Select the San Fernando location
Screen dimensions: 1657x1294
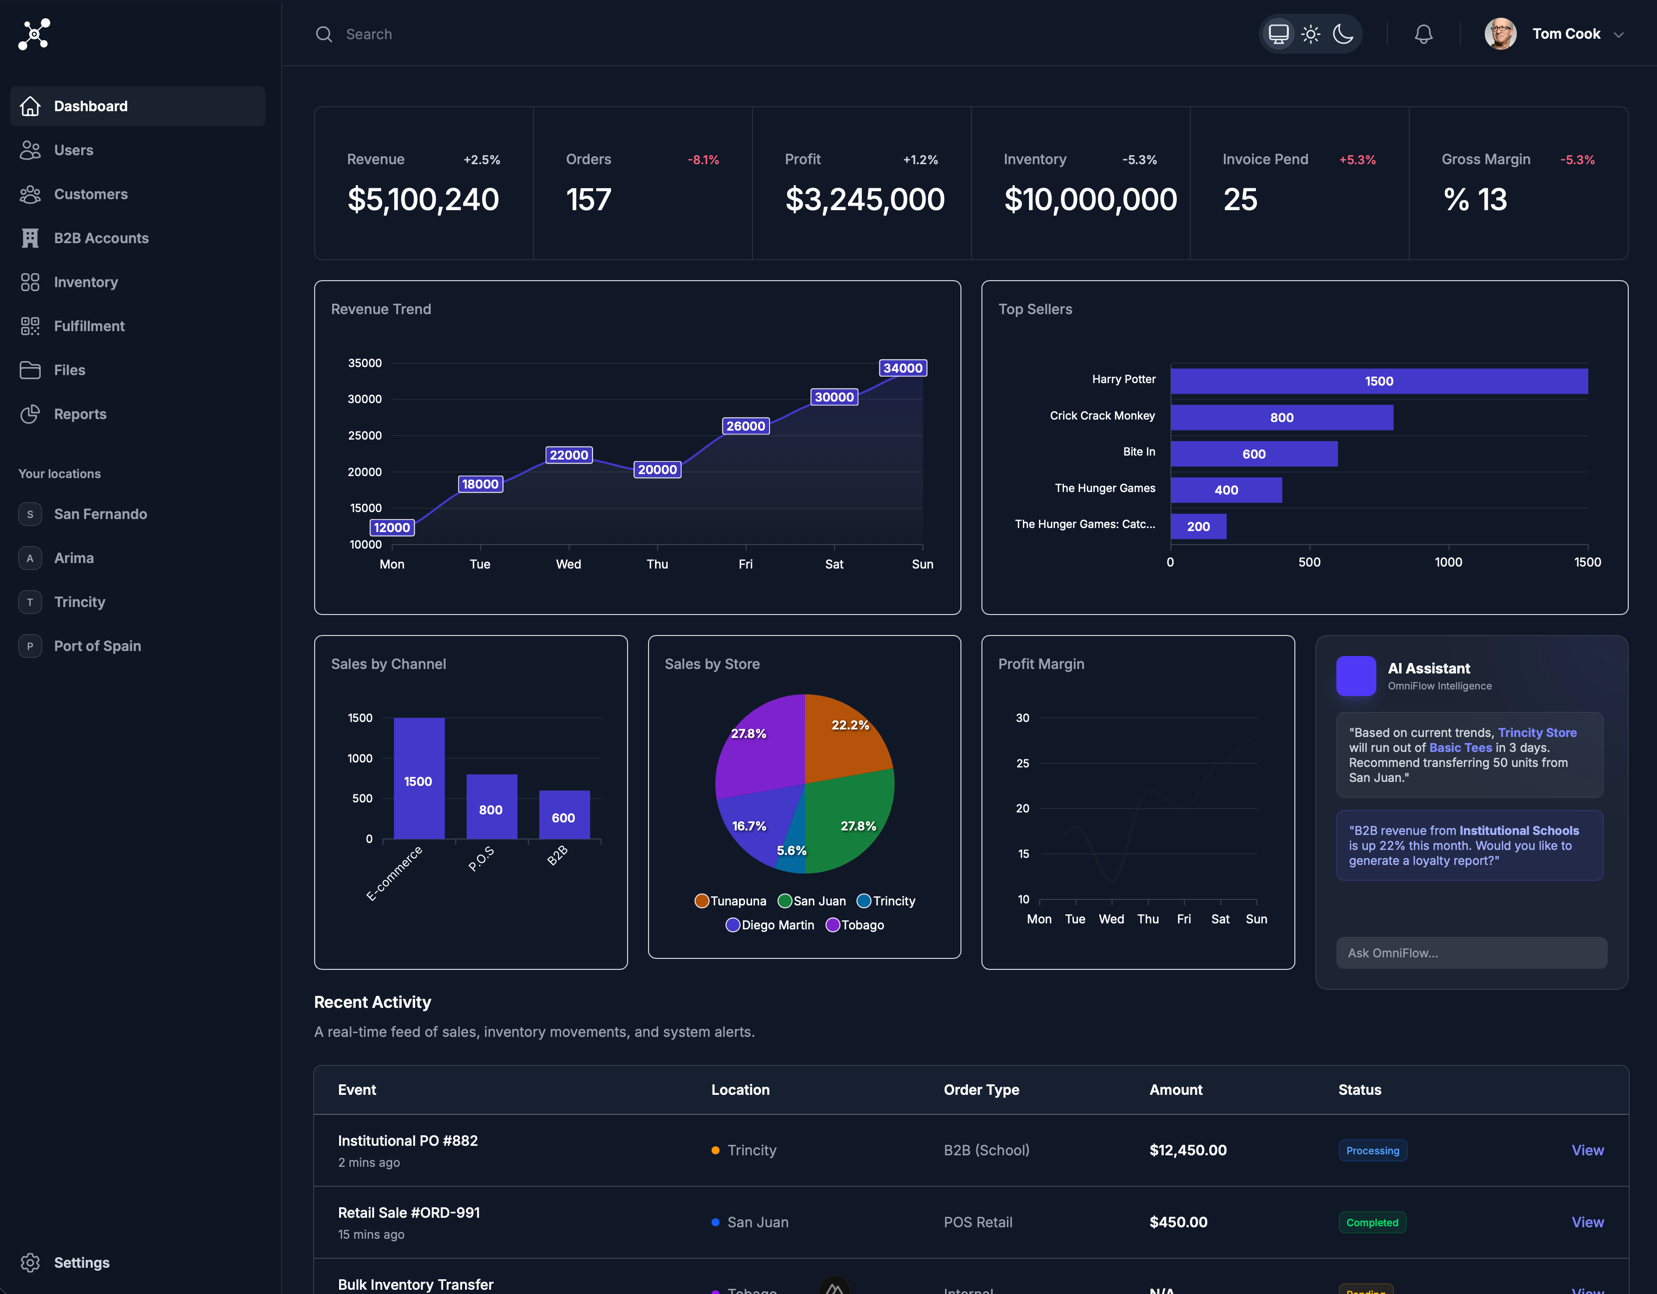tap(100, 514)
